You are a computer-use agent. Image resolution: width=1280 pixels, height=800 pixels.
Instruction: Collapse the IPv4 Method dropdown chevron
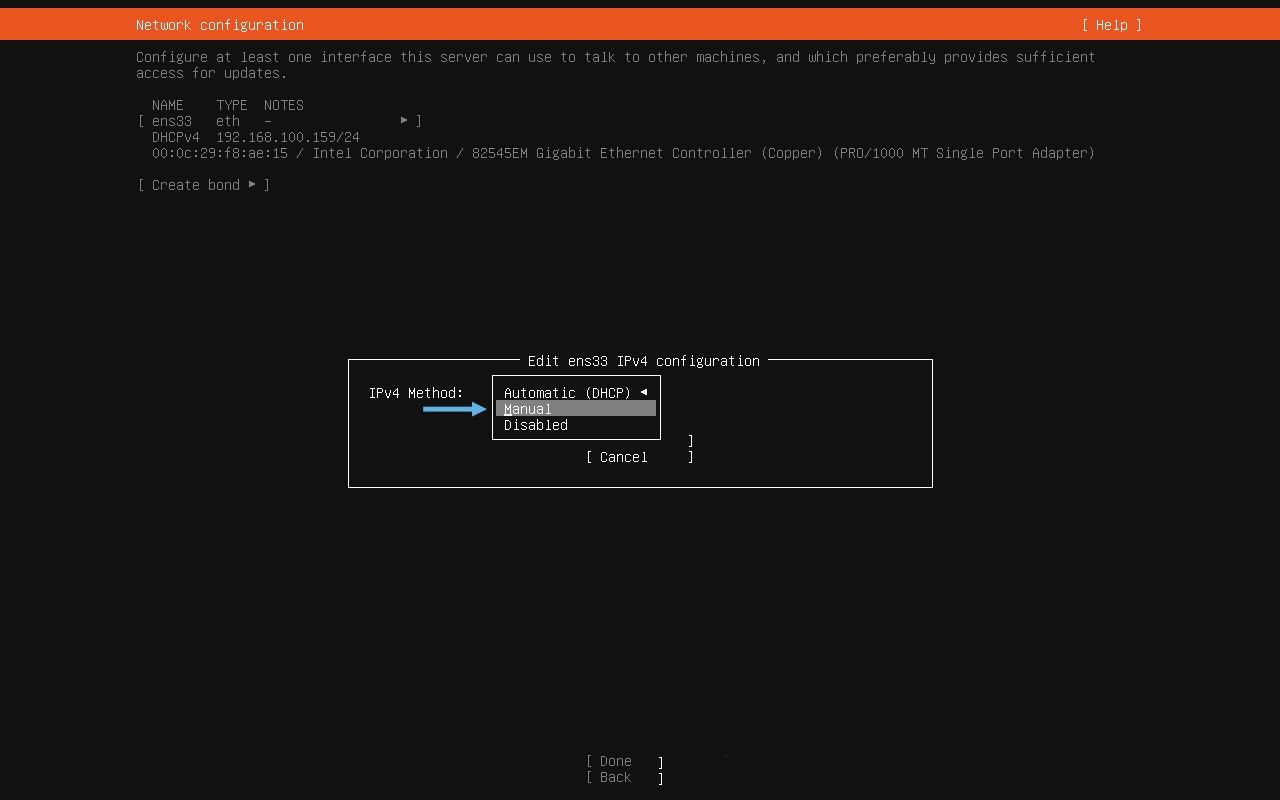coord(644,392)
